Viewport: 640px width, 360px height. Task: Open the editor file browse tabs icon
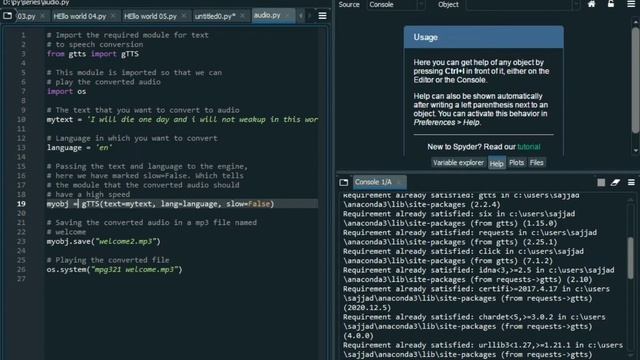(x=7, y=16)
